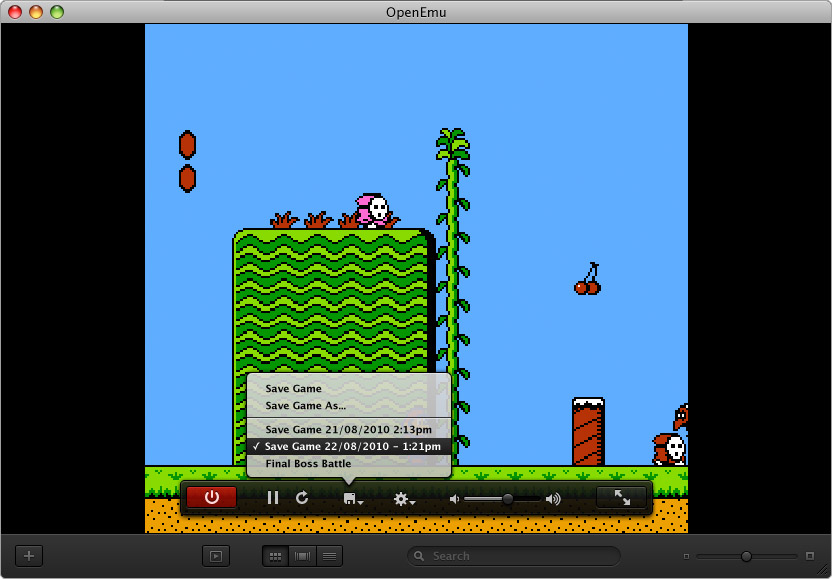Choose Save Game from the popup menu
Screen dimensions: 832x579
(349, 388)
